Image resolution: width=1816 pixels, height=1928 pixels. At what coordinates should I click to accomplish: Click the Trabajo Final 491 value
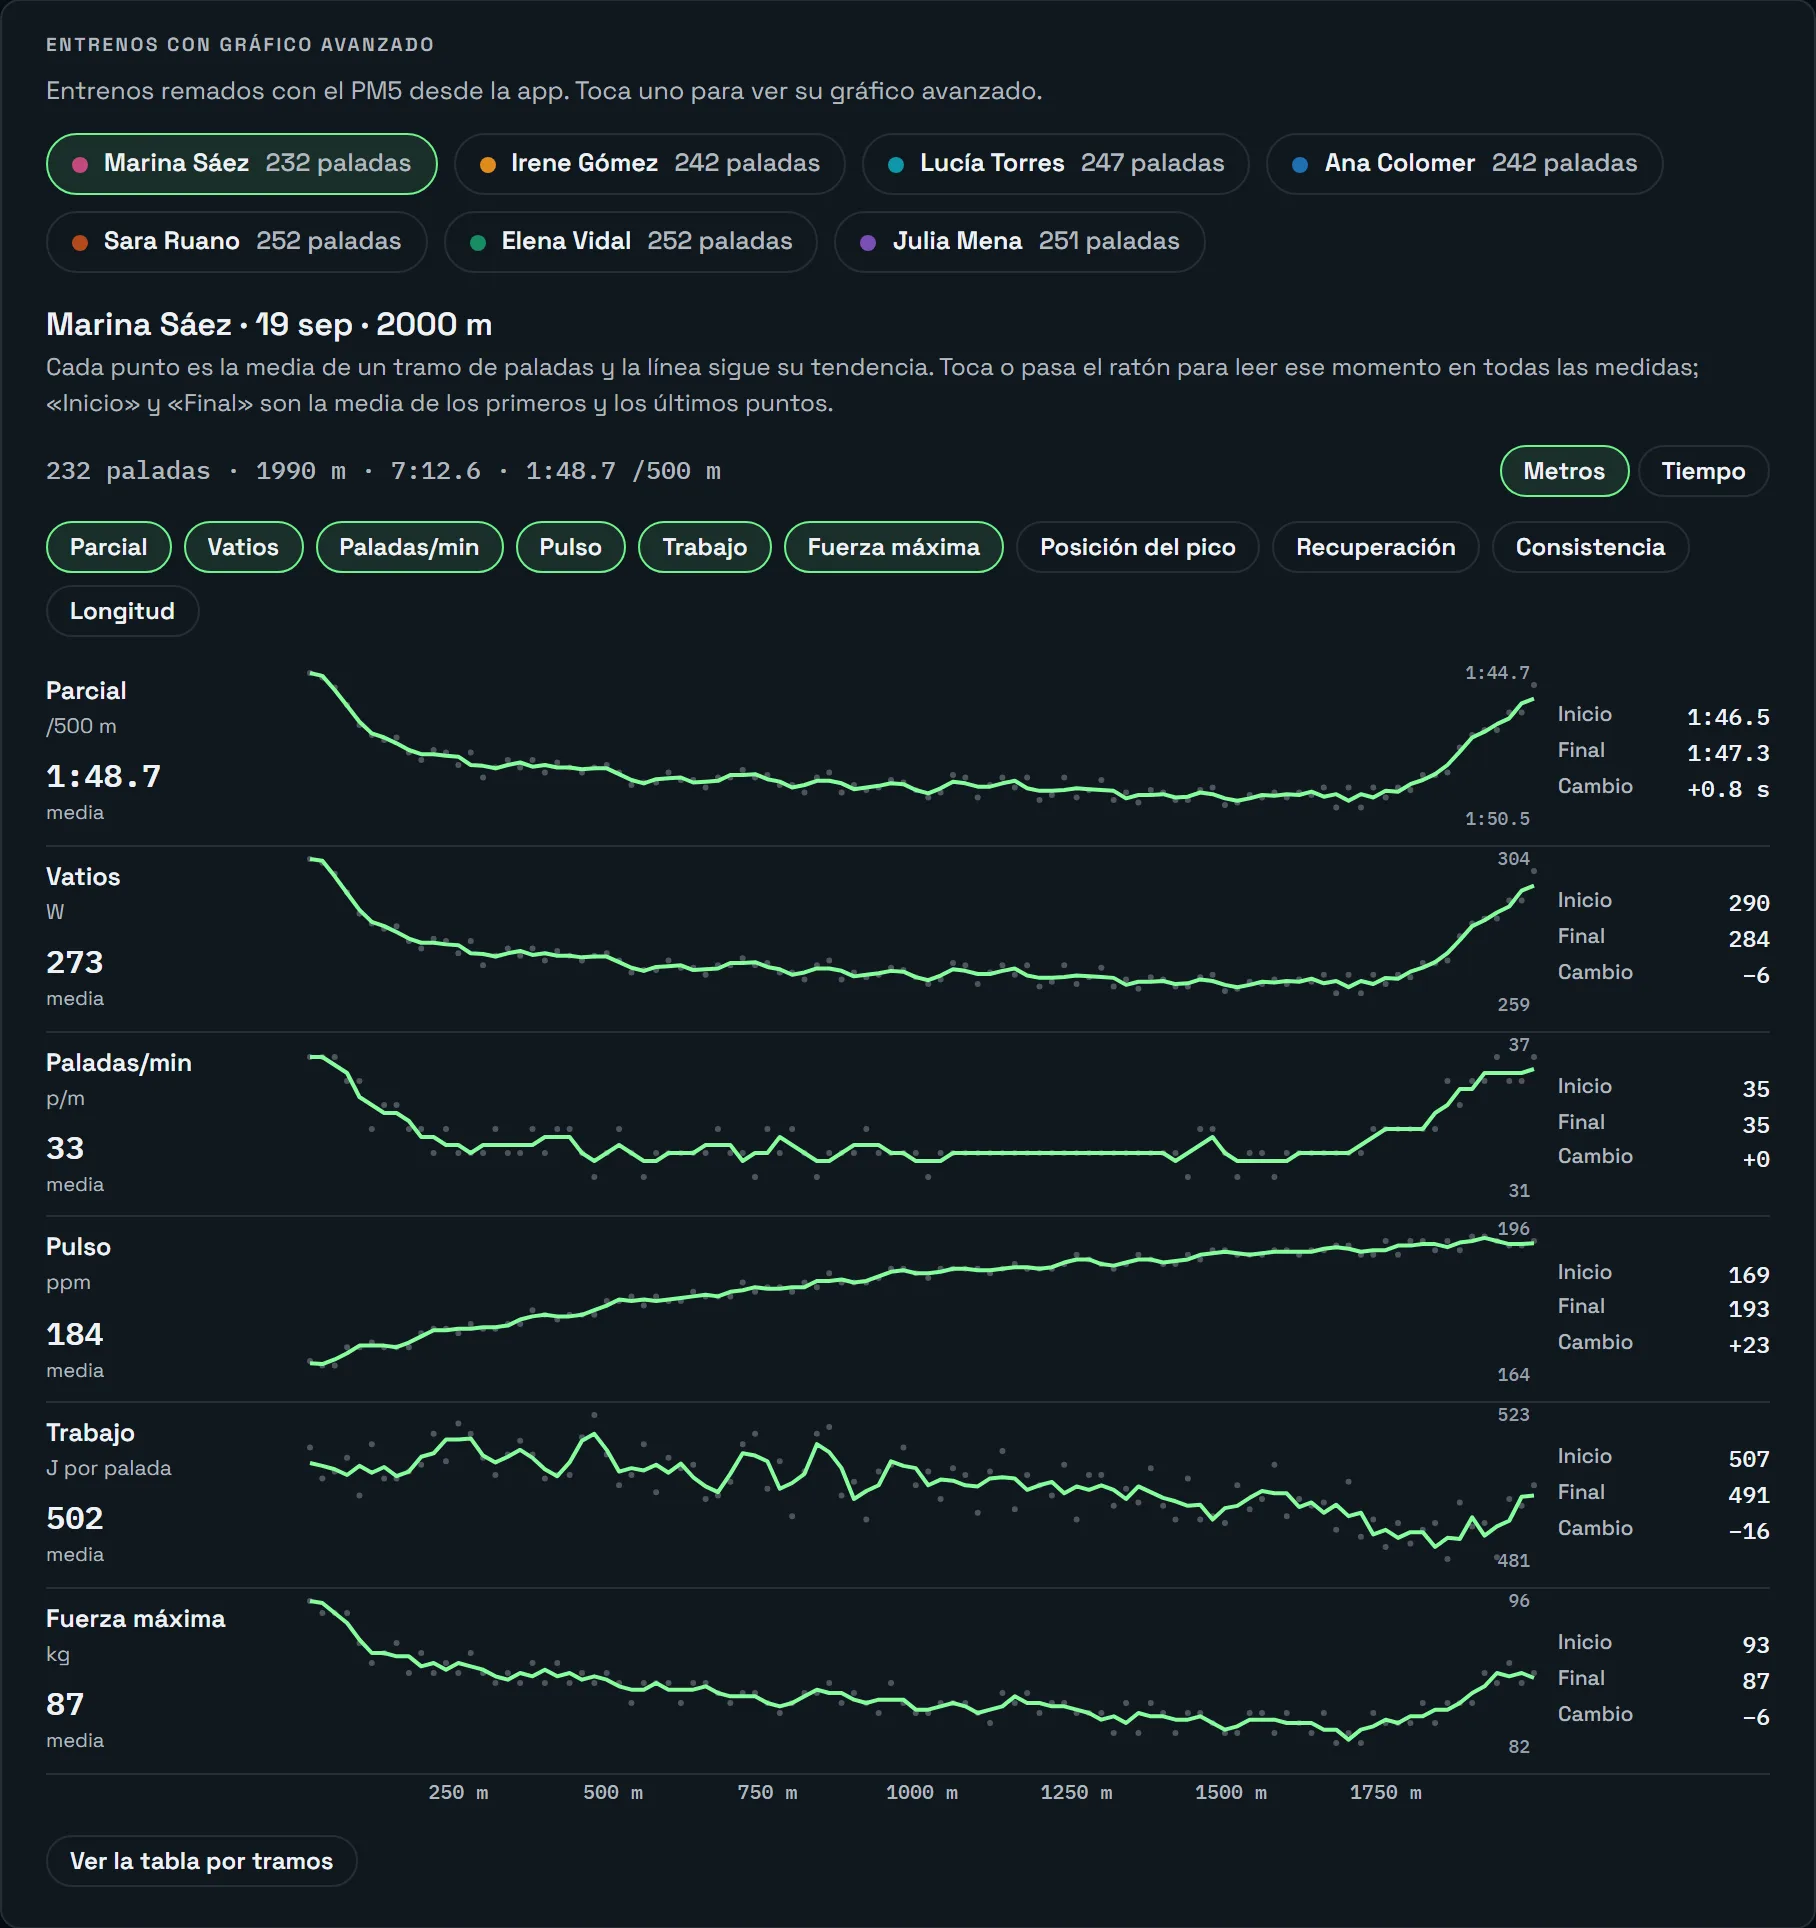pyautogui.click(x=1748, y=1495)
